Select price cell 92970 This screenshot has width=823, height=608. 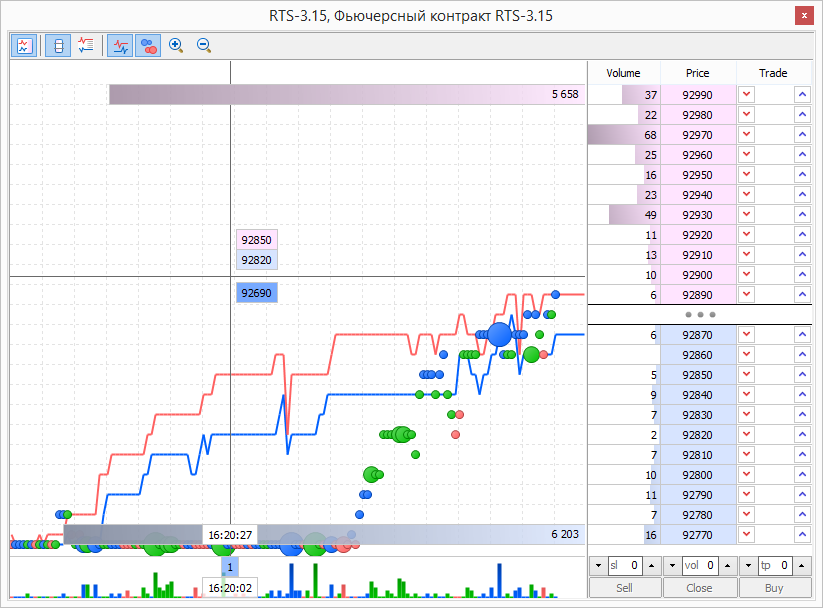click(x=698, y=135)
